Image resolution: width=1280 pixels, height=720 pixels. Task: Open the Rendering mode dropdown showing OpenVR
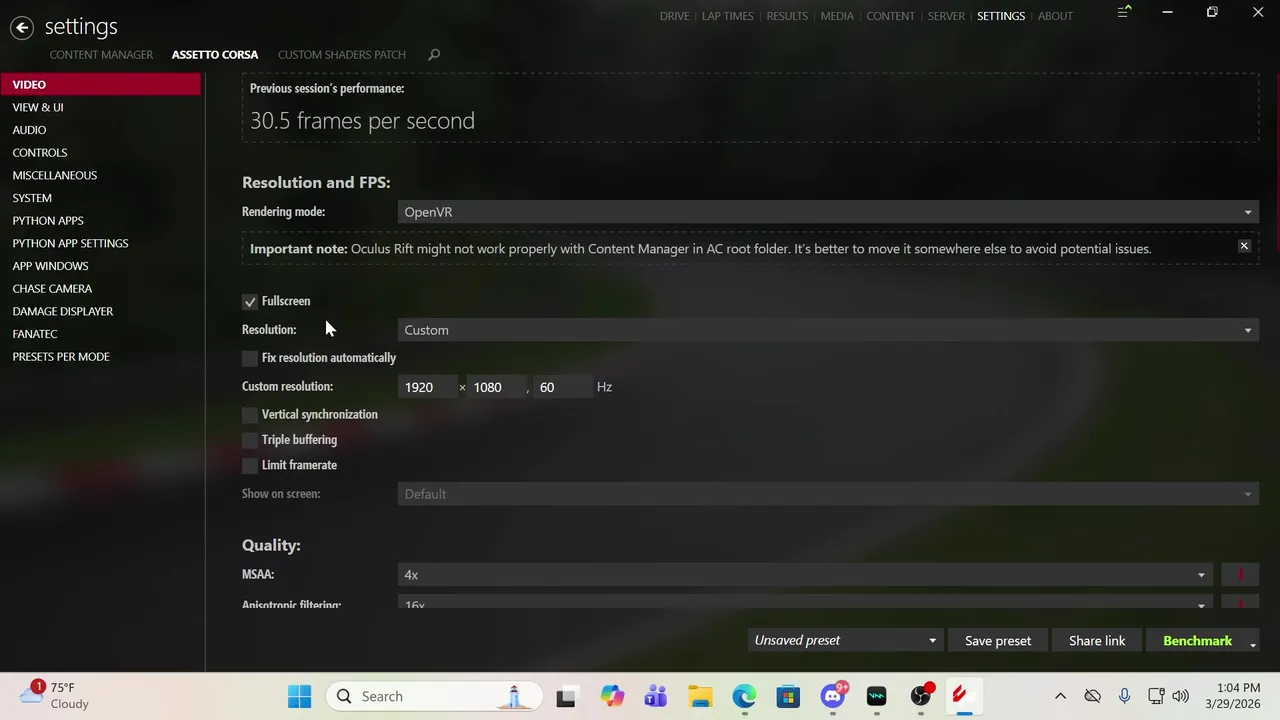click(828, 212)
